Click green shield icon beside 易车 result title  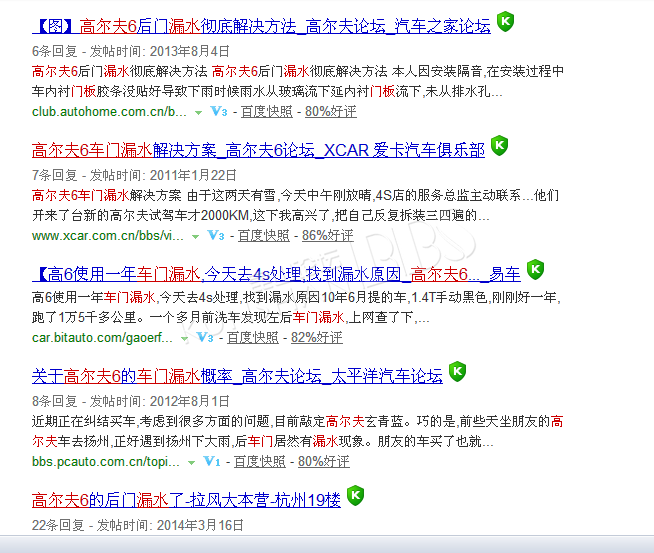536,270
